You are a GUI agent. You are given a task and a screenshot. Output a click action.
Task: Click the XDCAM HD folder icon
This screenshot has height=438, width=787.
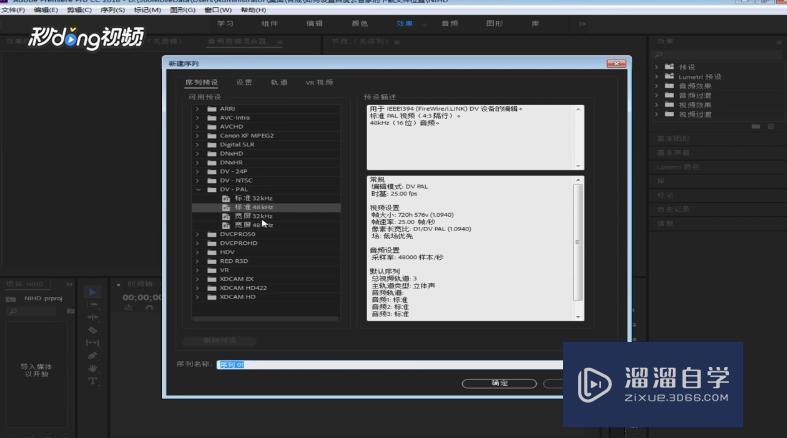coord(212,297)
